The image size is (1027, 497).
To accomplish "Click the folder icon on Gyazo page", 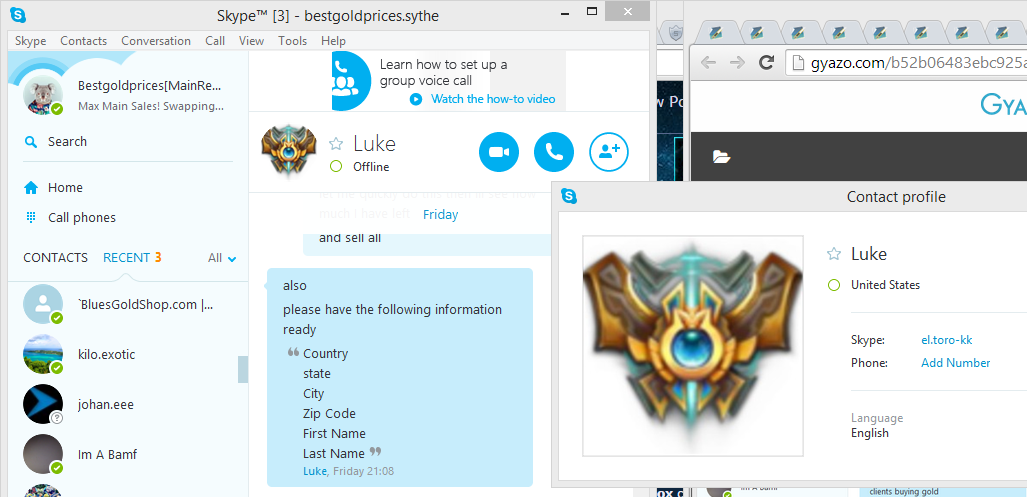I will [x=721, y=157].
